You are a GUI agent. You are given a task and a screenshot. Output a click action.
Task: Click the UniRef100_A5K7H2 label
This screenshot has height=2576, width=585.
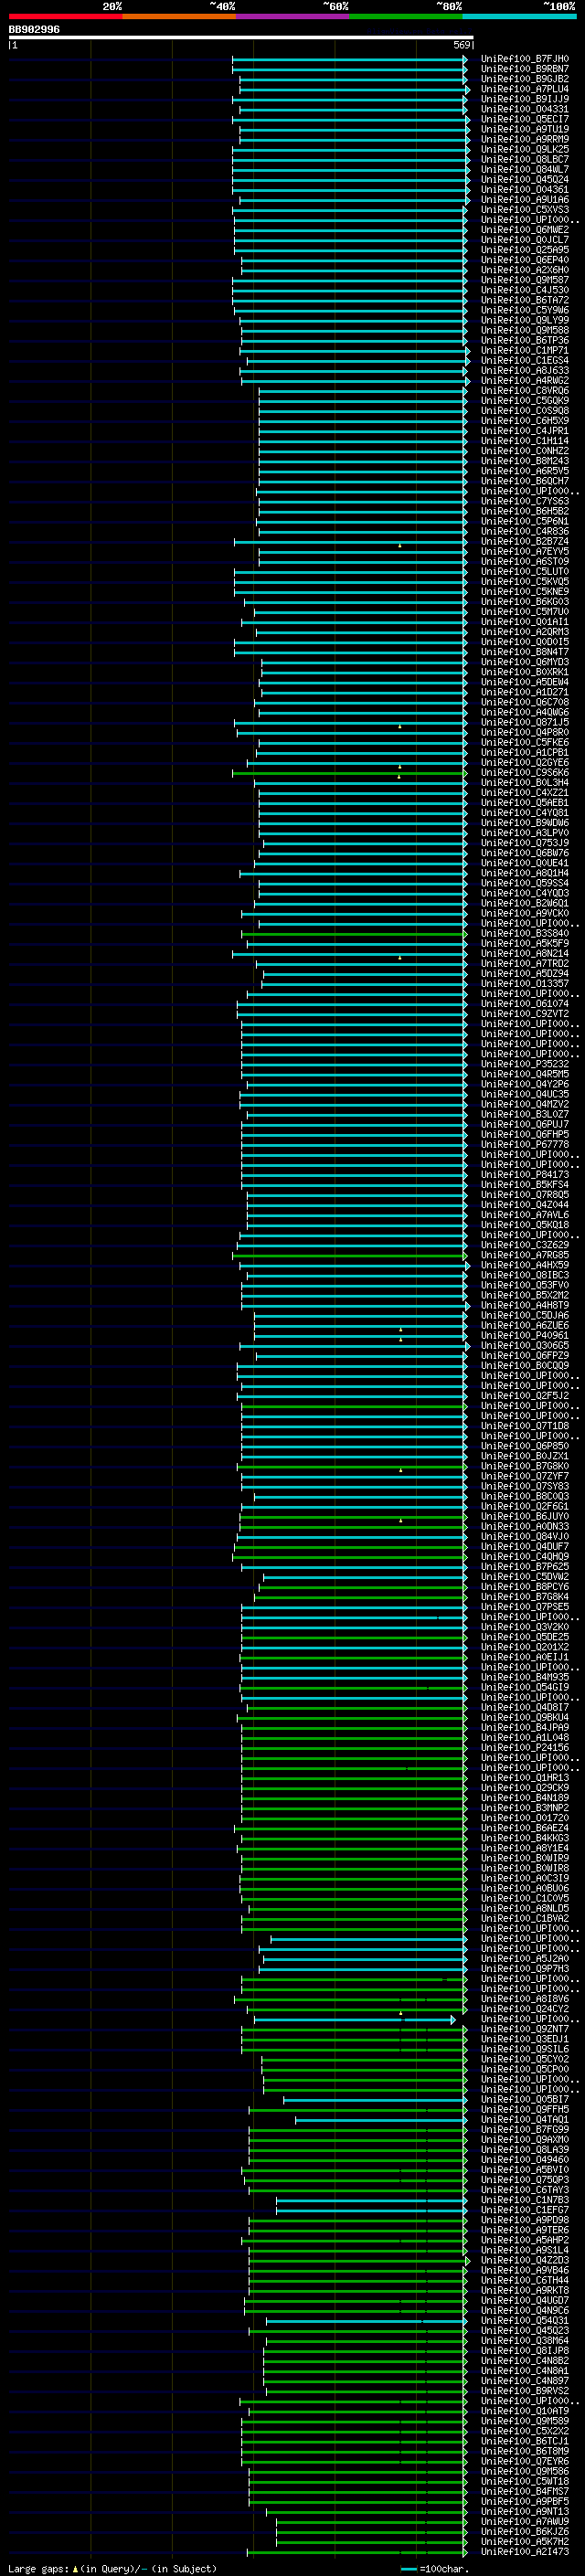point(524,2541)
